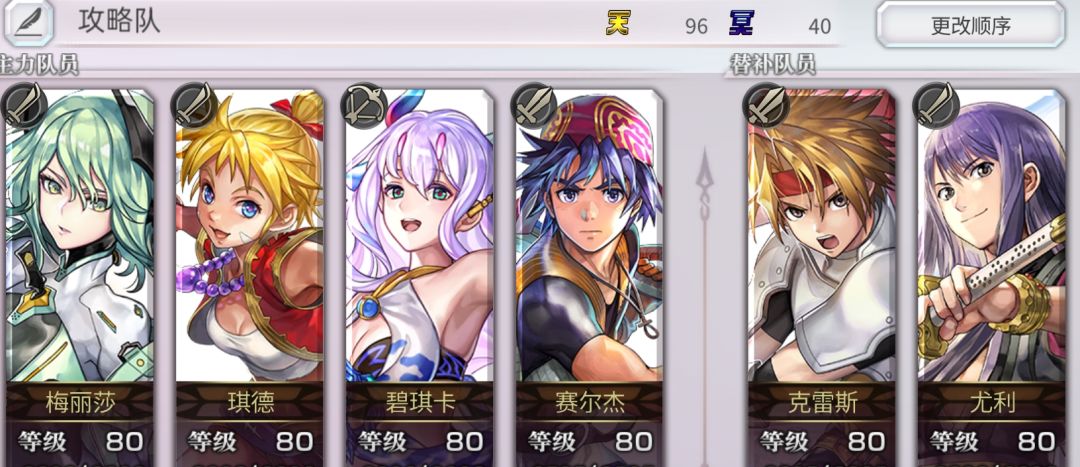Click the 梅丽莎 name label
Screen dimensions: 1080x467
tap(78, 403)
